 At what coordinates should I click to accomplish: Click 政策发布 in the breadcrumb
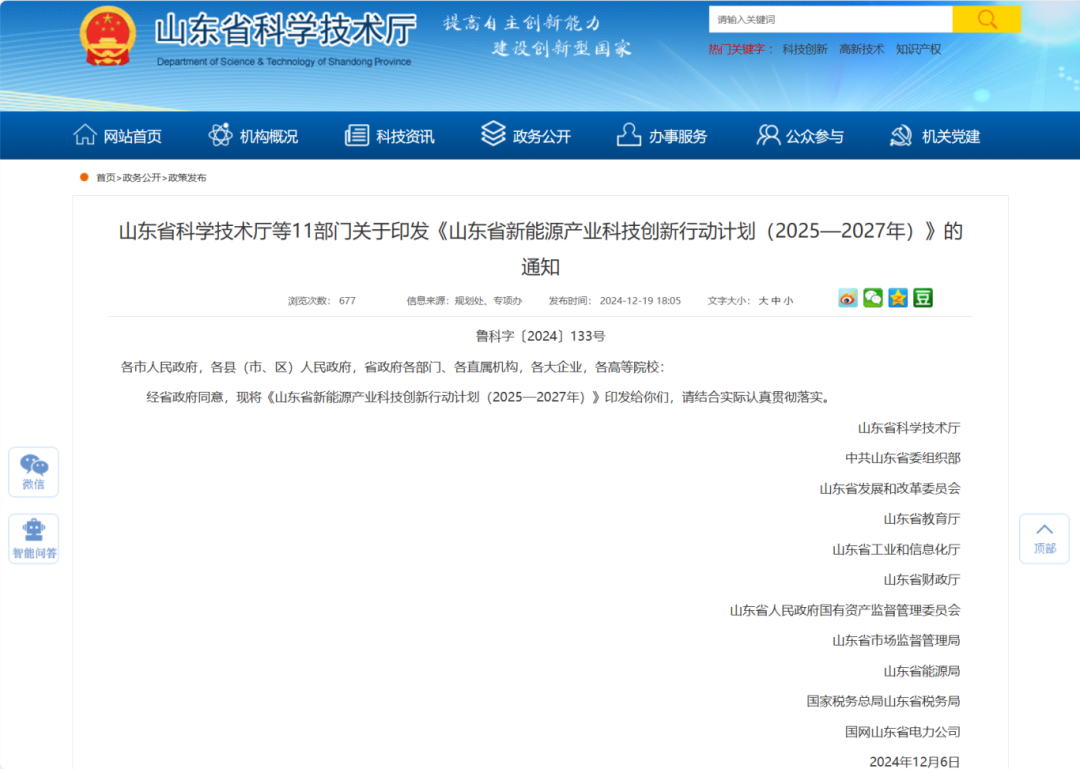187,178
